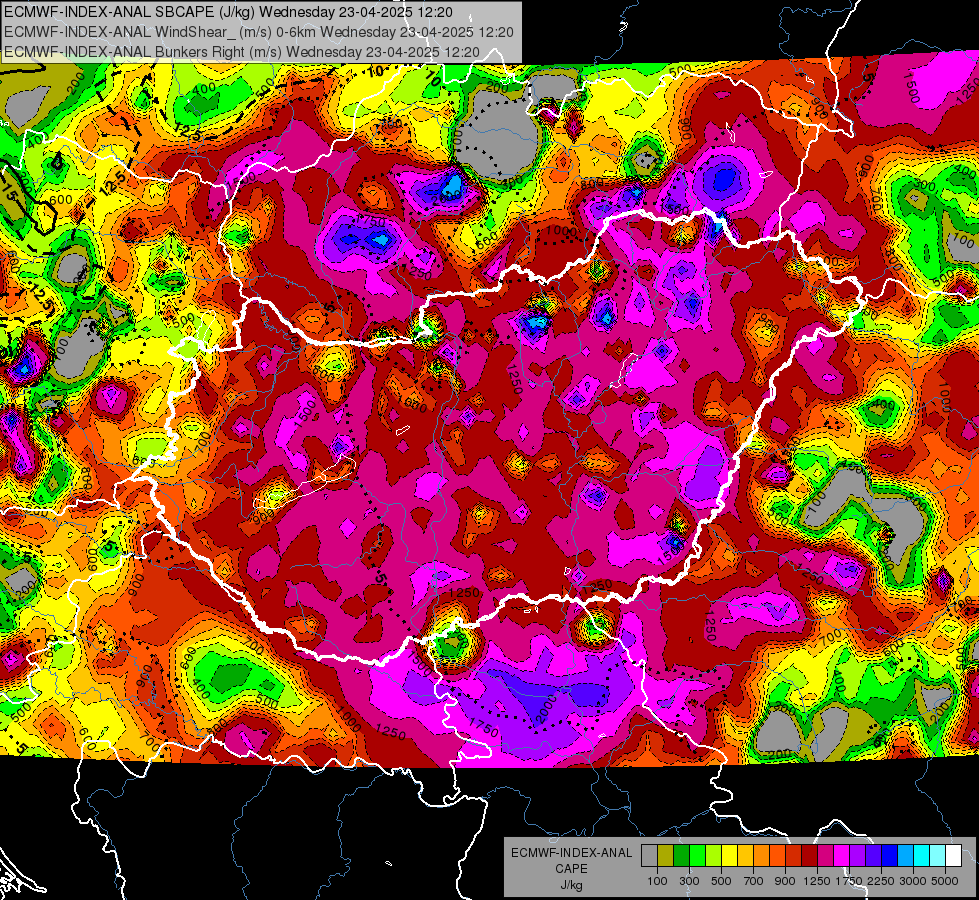
Task: Click the 3000 tick label under the legend
Action: click(x=913, y=881)
